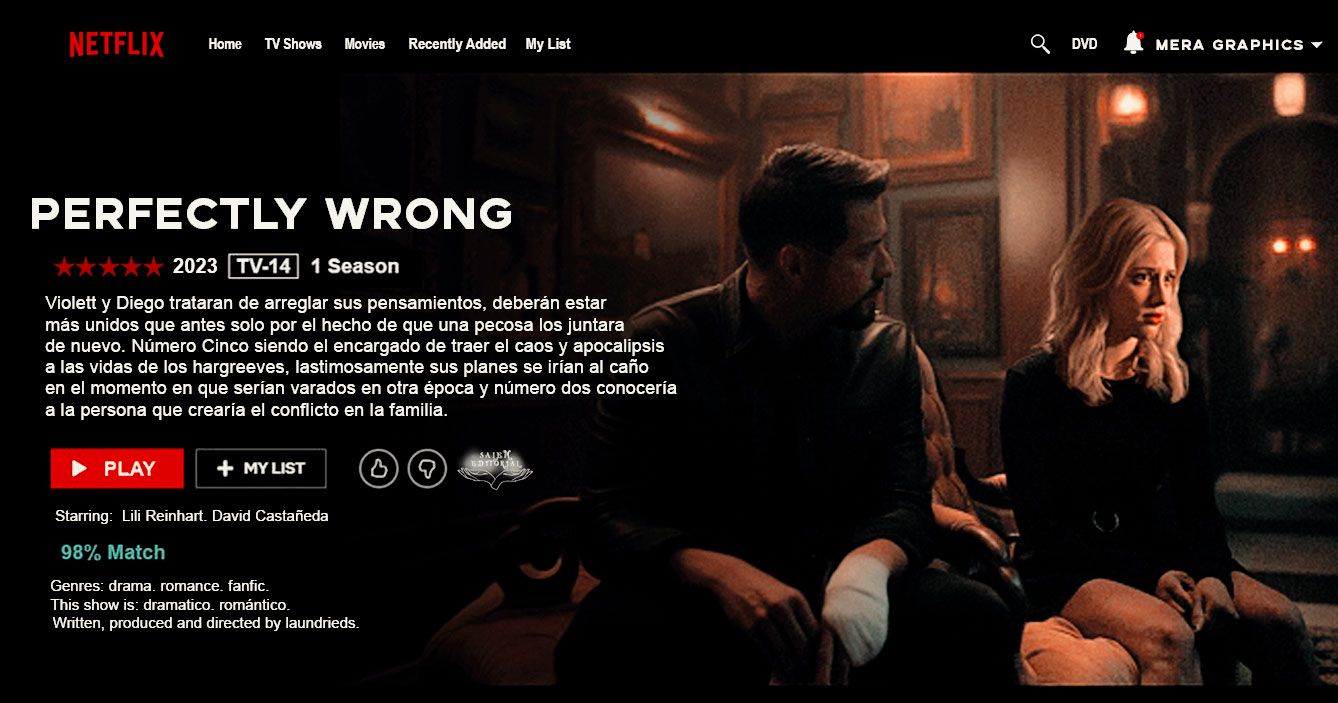Open My List in navigation bar
1338x703 pixels.
point(548,44)
